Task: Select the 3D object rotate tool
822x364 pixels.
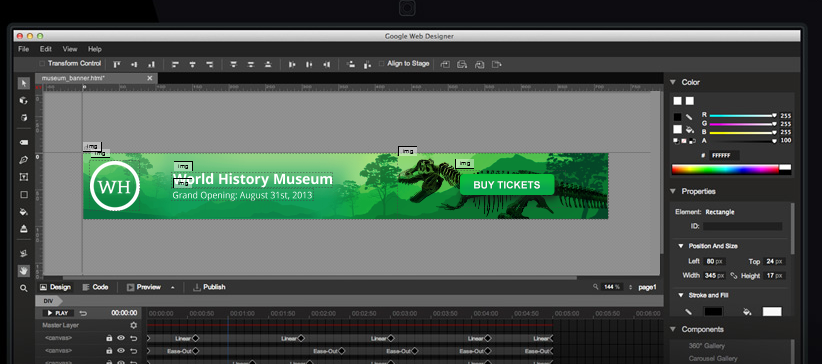Action: point(24,100)
